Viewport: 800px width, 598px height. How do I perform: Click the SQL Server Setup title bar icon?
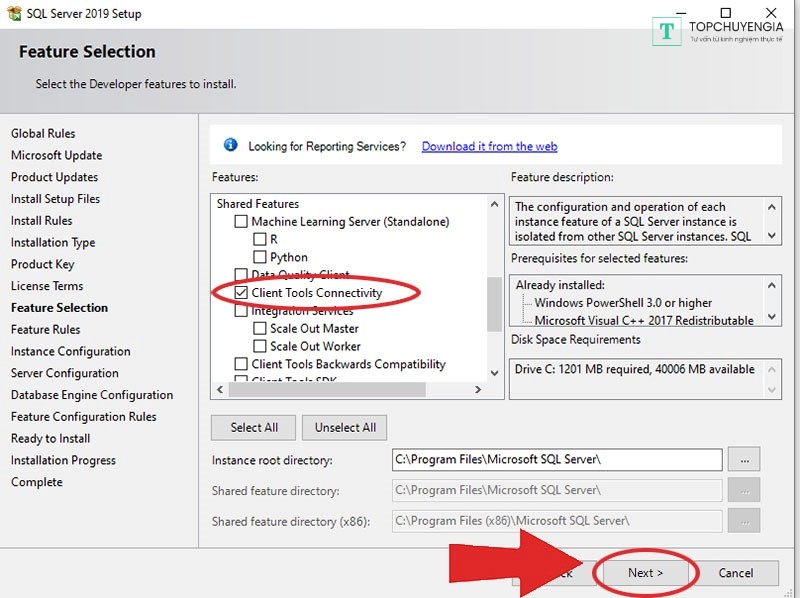13,14
